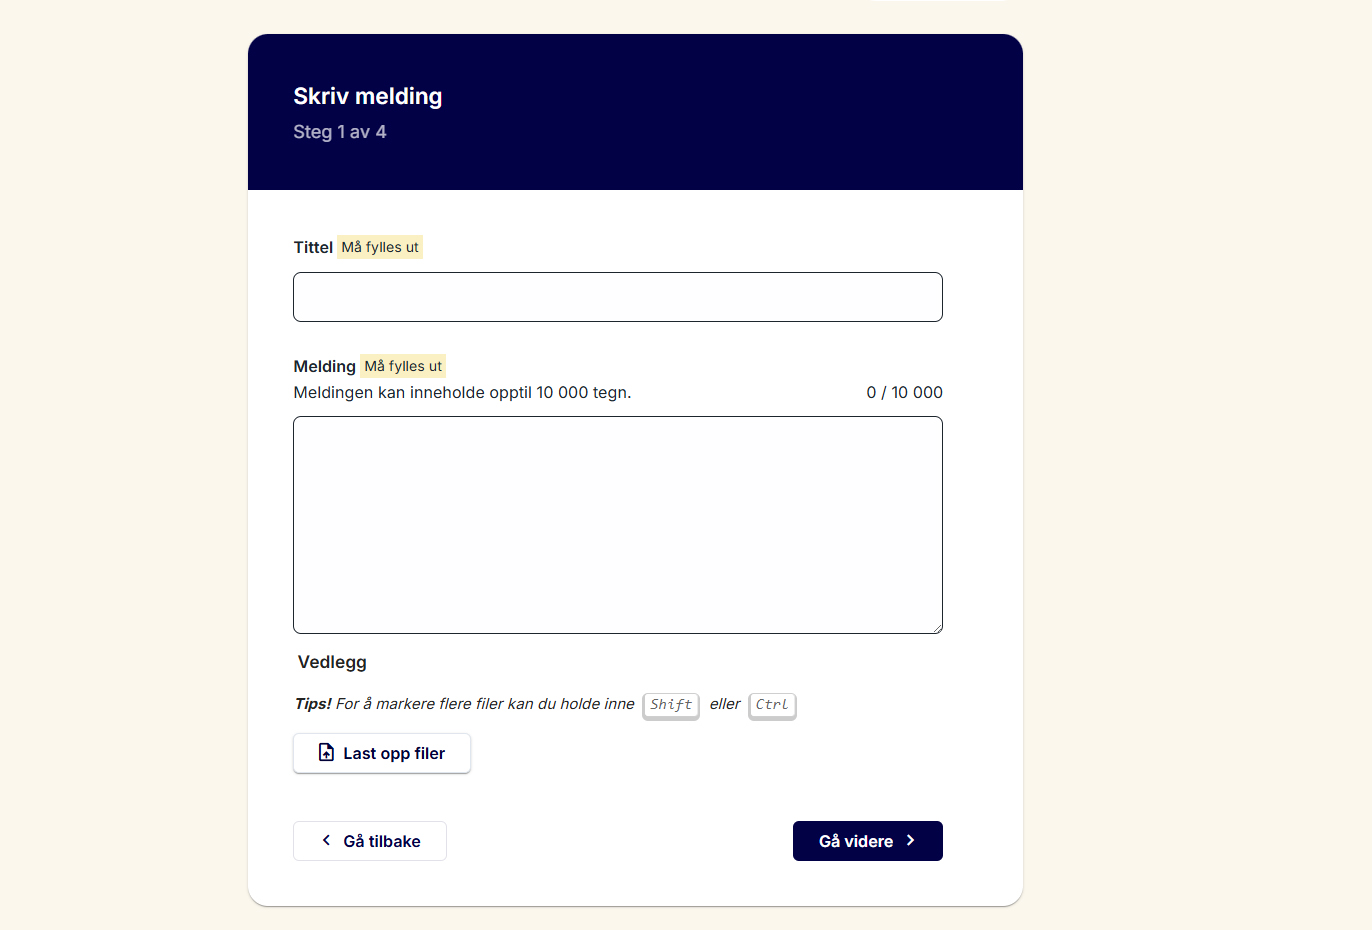Click the upload file icon

pos(326,753)
